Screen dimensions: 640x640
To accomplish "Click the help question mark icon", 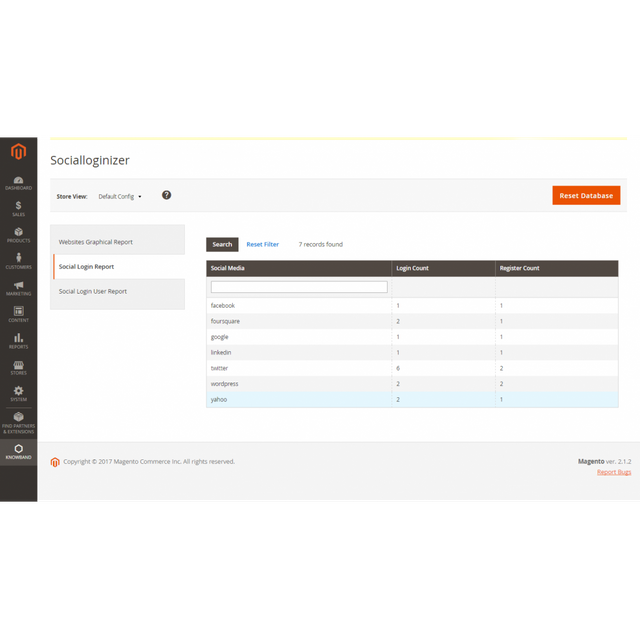I will click(167, 195).
